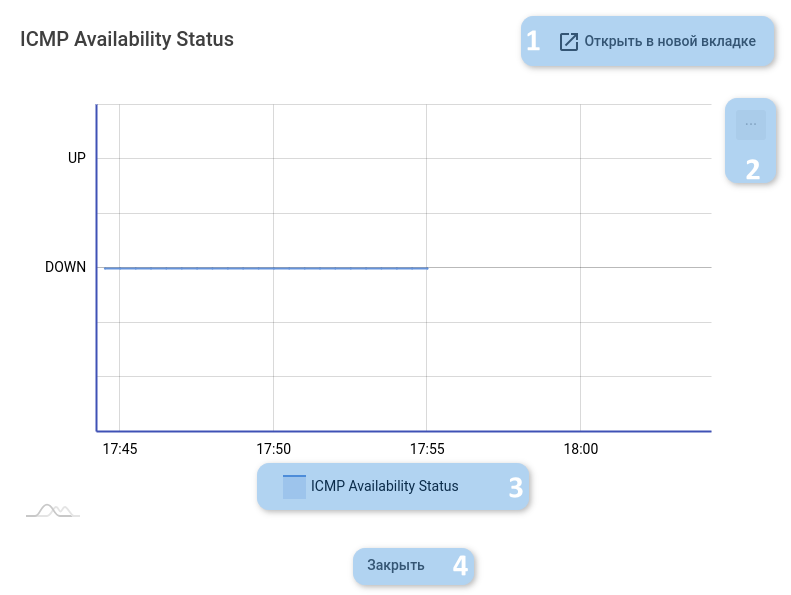Click the small chart logo icon
Image resolution: width=791 pixels, height=595 pixels.
pyautogui.click(x=53, y=511)
